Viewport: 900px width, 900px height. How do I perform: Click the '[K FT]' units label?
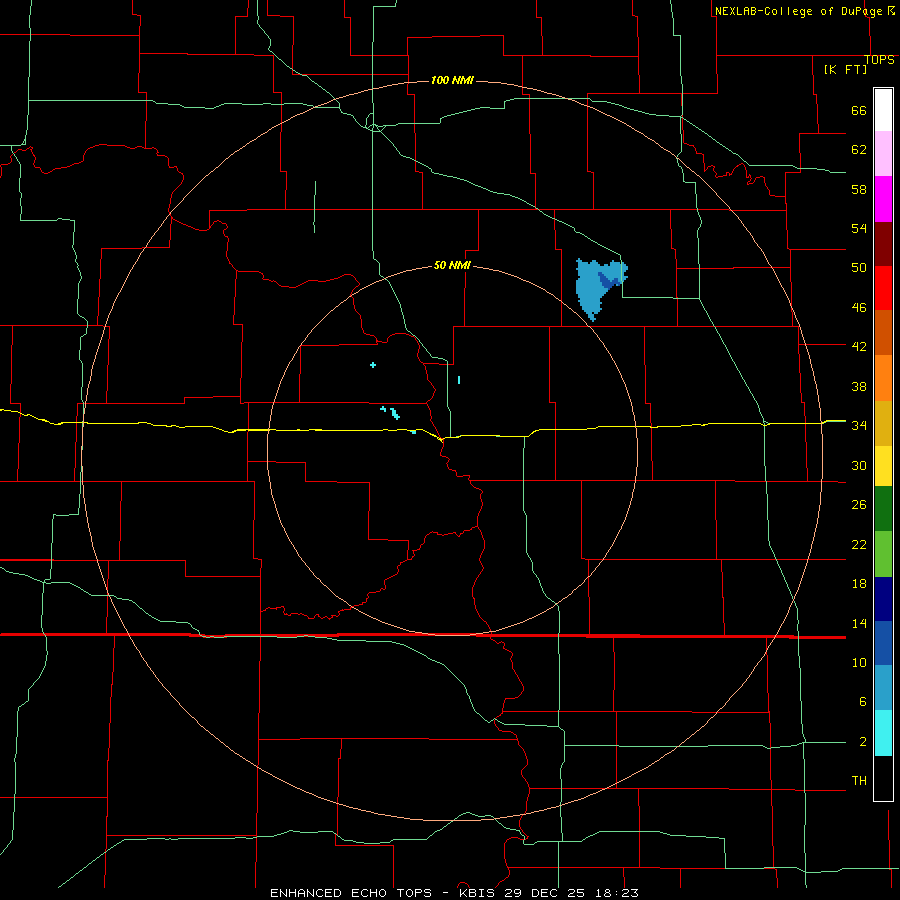[x=845, y=69]
